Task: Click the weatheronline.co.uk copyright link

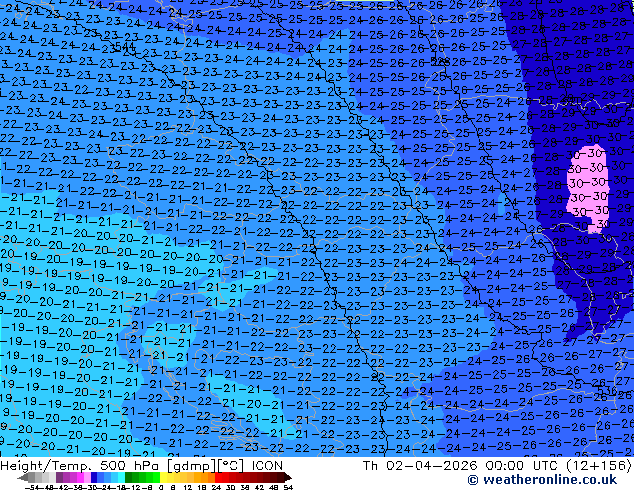Action: pyautogui.click(x=542, y=480)
